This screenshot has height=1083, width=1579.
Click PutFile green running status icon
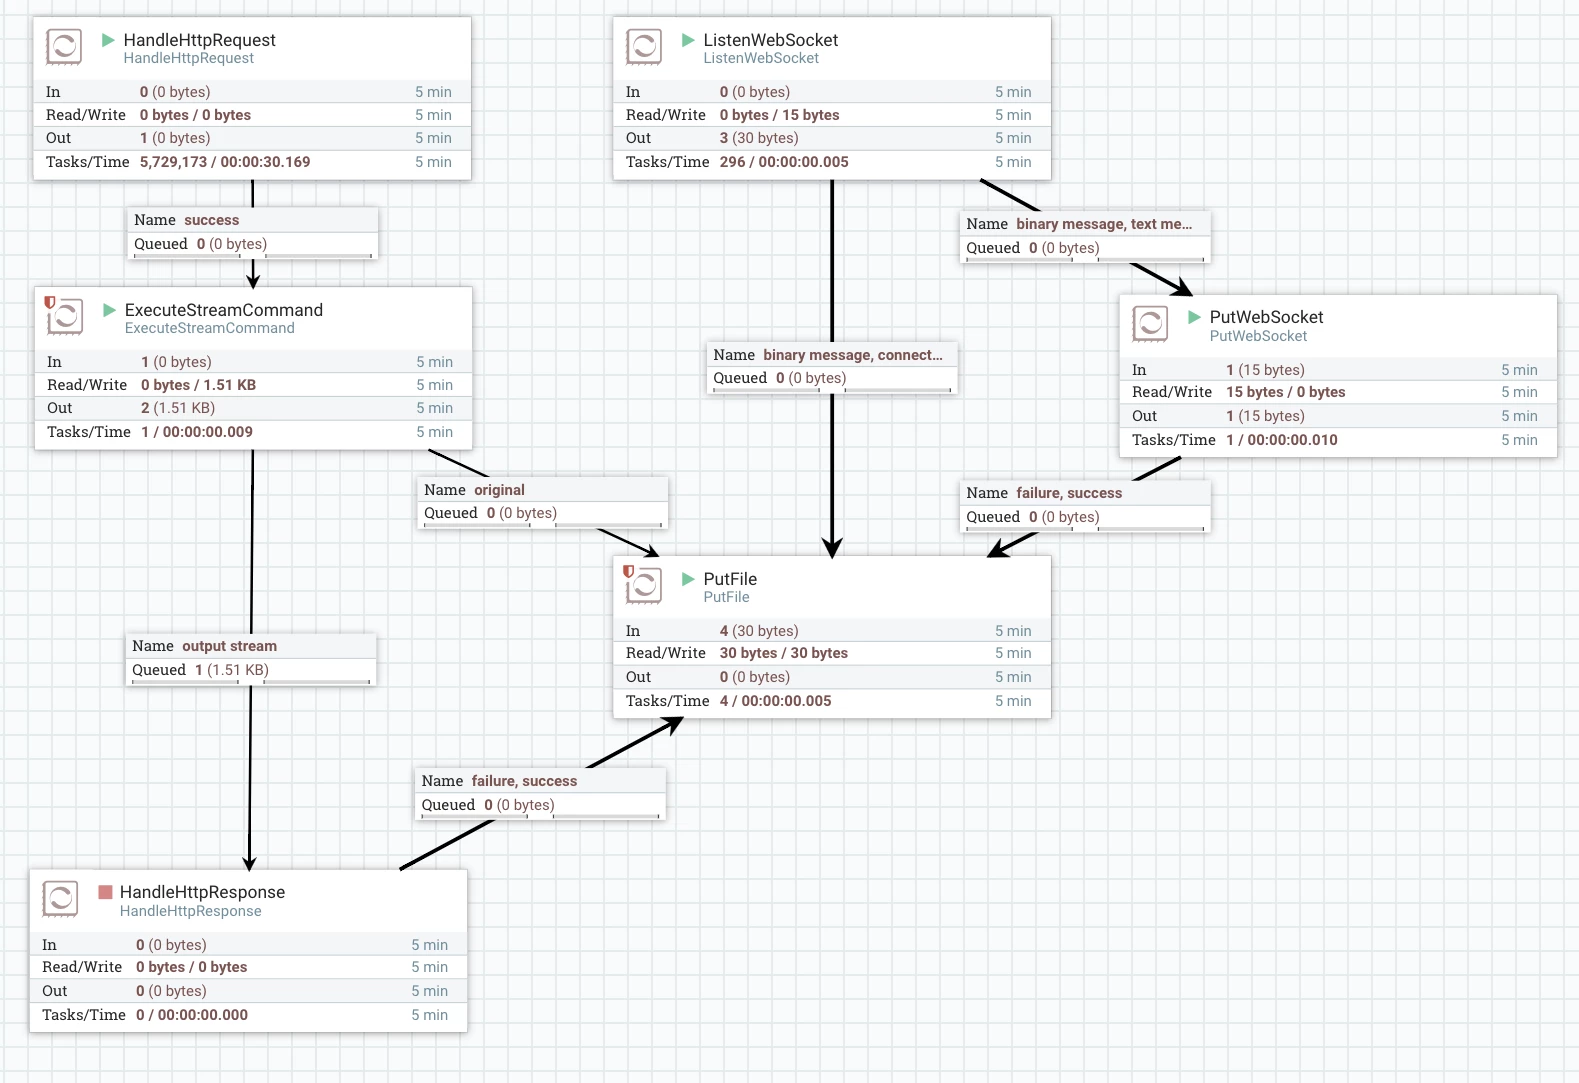pos(688,579)
